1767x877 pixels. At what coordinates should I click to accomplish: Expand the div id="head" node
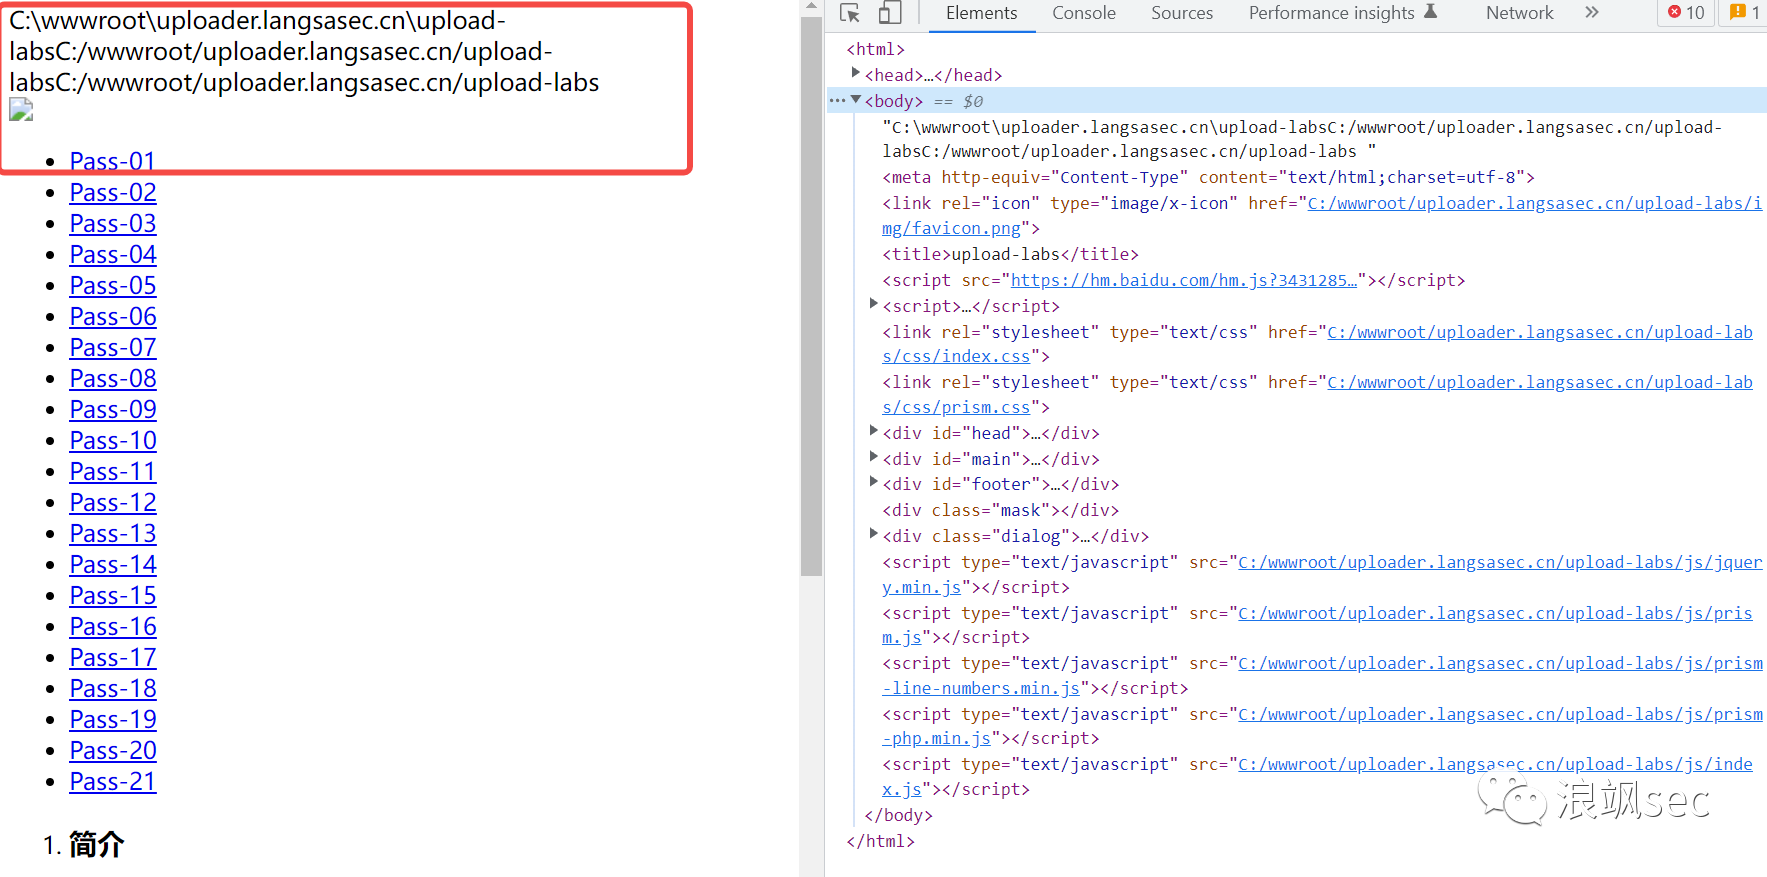click(873, 431)
